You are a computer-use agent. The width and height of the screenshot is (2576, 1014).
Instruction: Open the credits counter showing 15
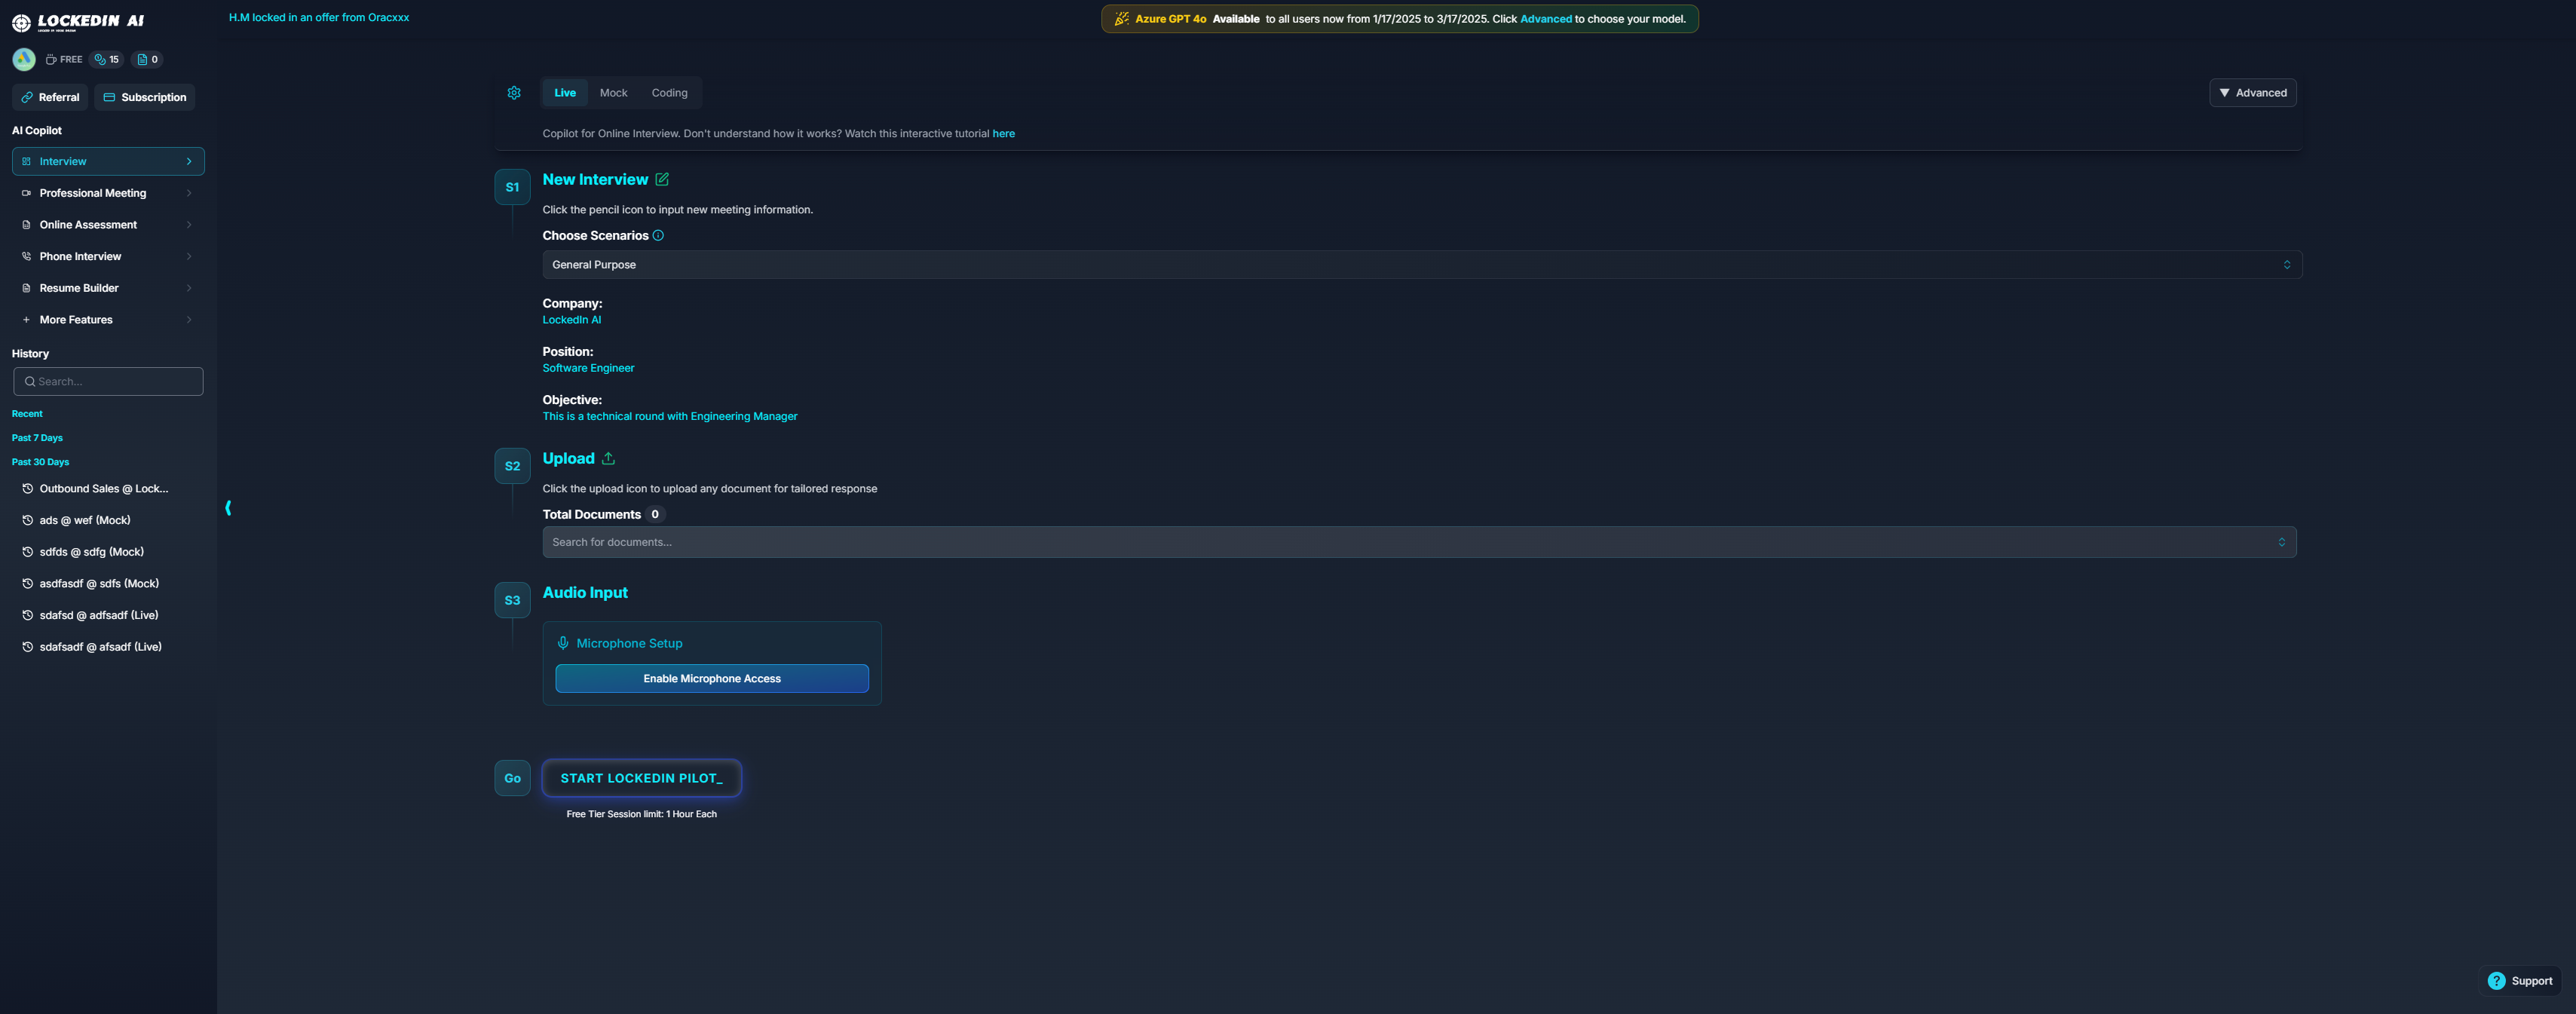point(107,59)
